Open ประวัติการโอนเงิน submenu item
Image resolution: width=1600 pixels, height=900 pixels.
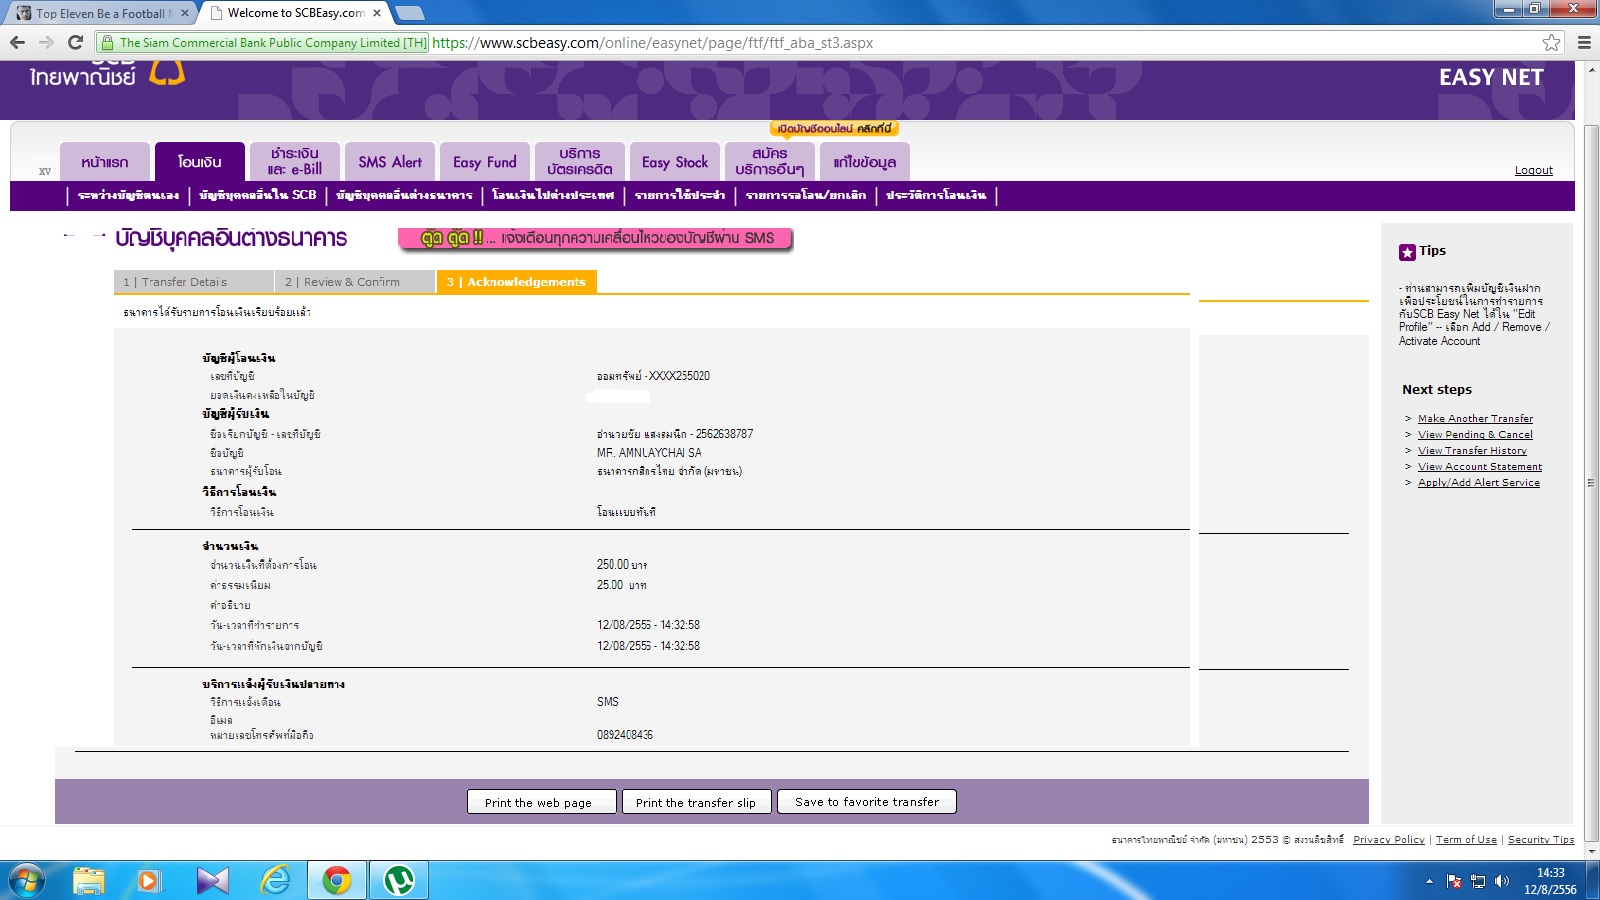936,195
